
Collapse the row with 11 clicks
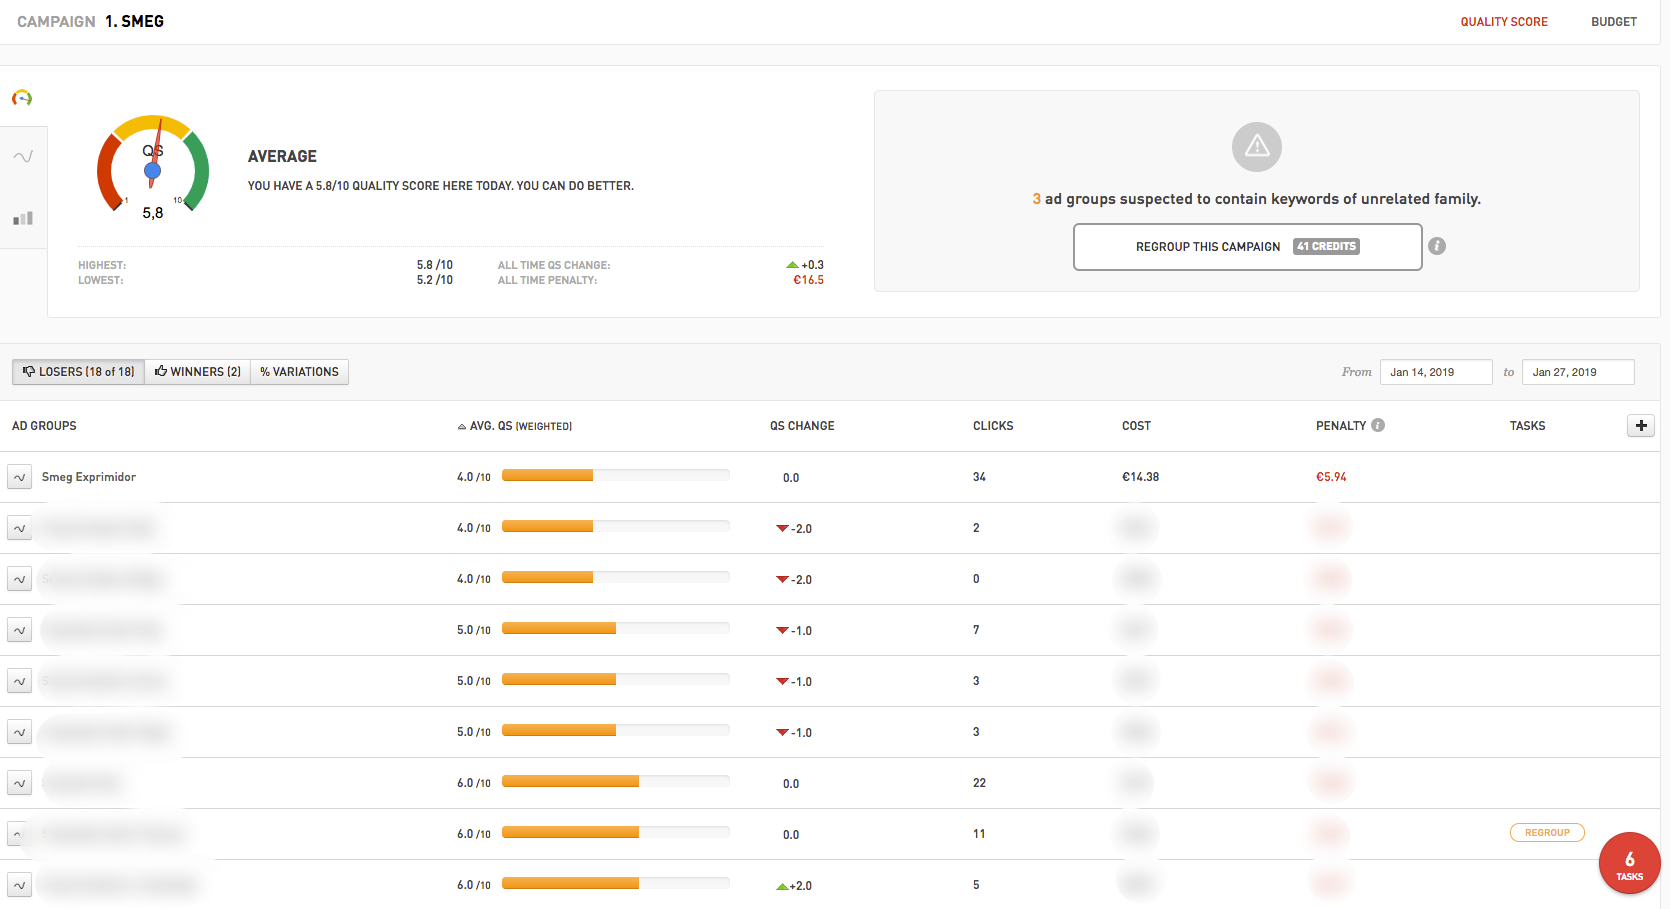17,834
